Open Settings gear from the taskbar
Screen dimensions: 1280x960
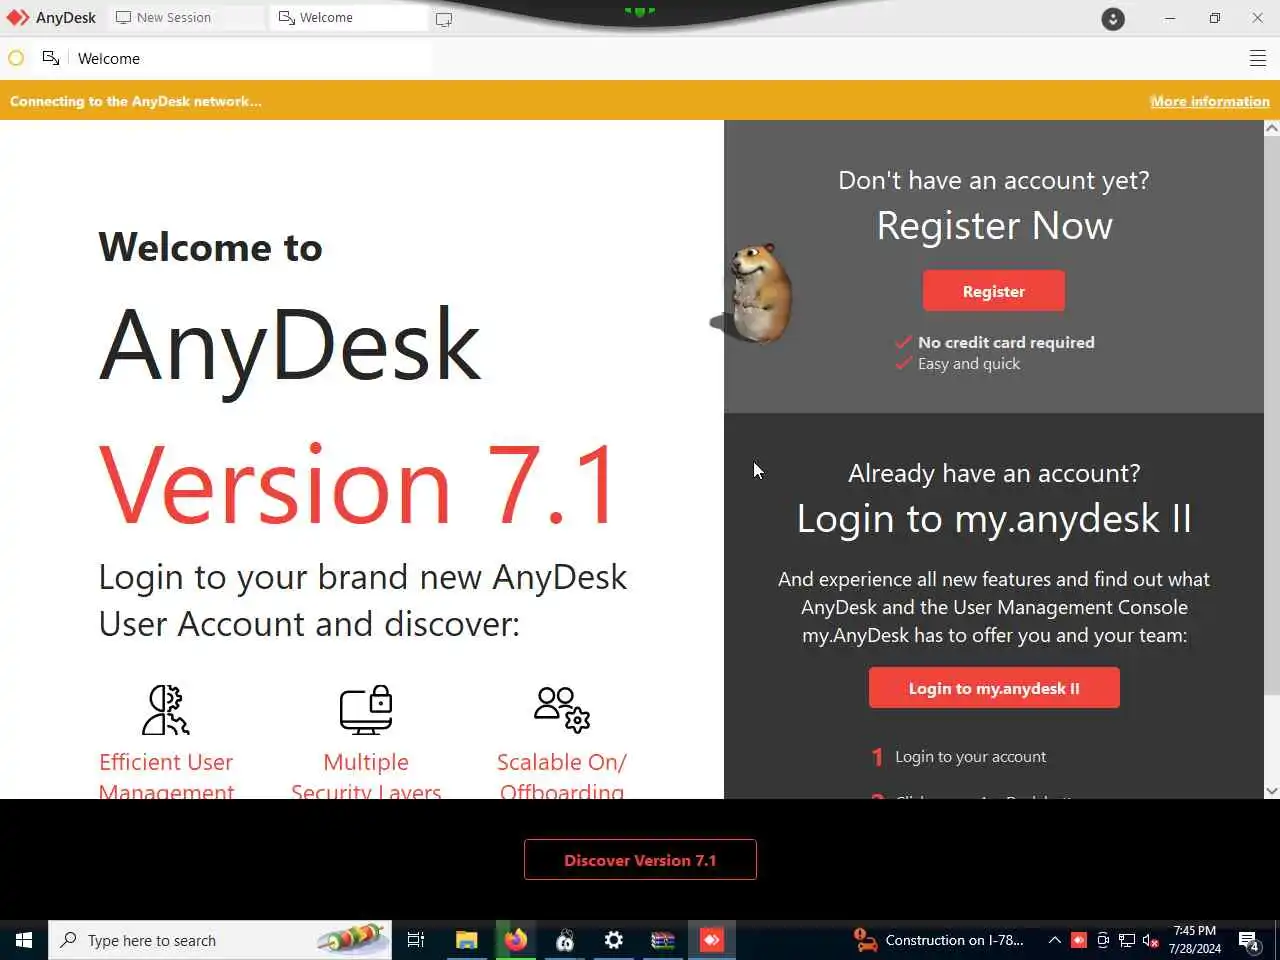[x=614, y=940]
